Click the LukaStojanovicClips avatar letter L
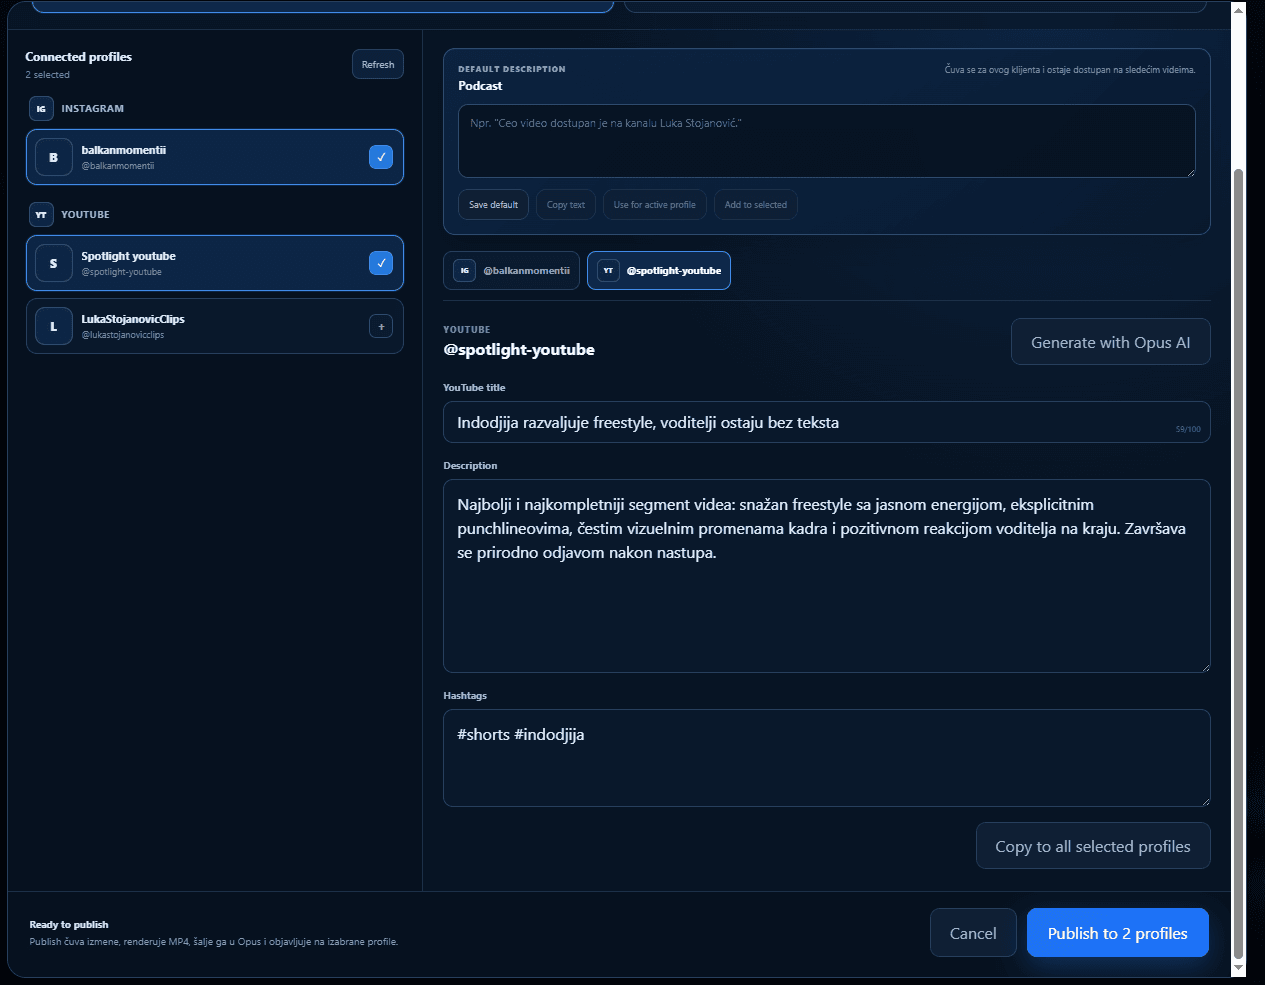 (x=54, y=326)
